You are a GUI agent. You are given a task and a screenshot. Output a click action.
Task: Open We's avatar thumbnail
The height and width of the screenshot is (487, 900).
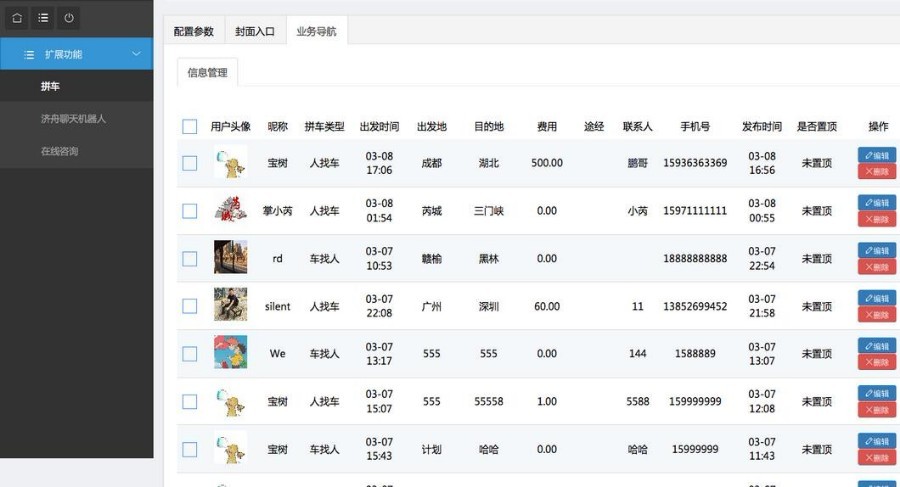point(231,352)
